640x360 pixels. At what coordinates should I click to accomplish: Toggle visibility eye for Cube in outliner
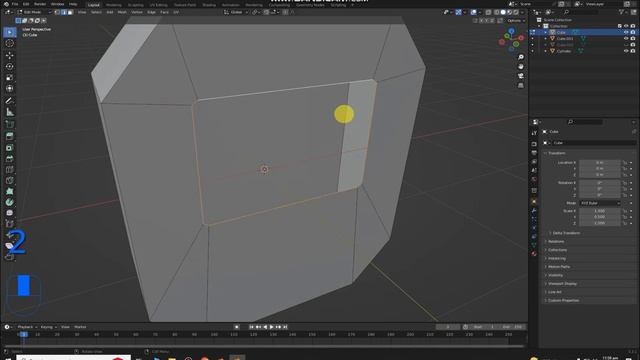click(x=626, y=32)
